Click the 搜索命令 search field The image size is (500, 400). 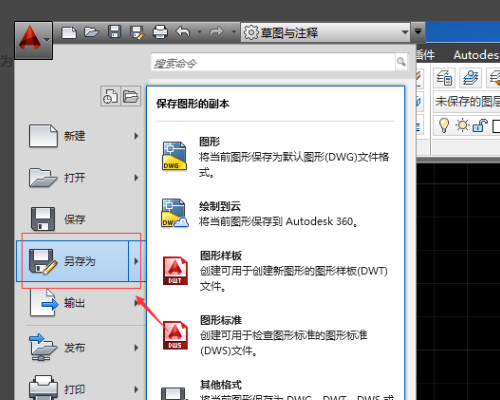pos(273,62)
